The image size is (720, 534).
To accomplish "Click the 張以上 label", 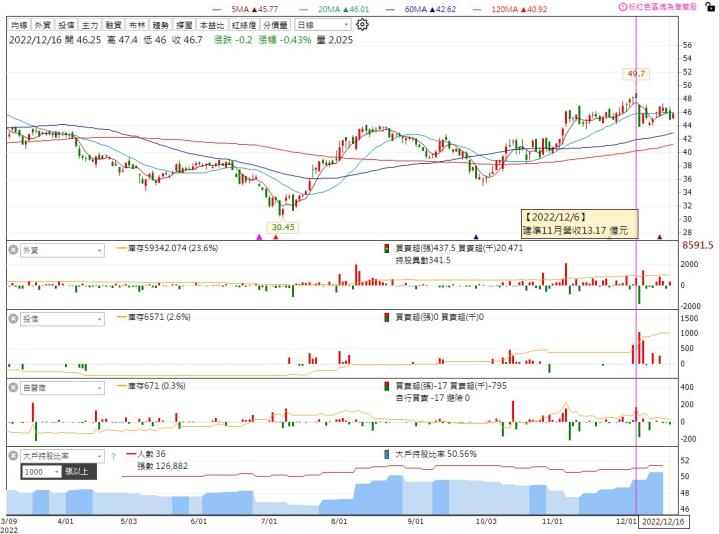I will pos(77,472).
